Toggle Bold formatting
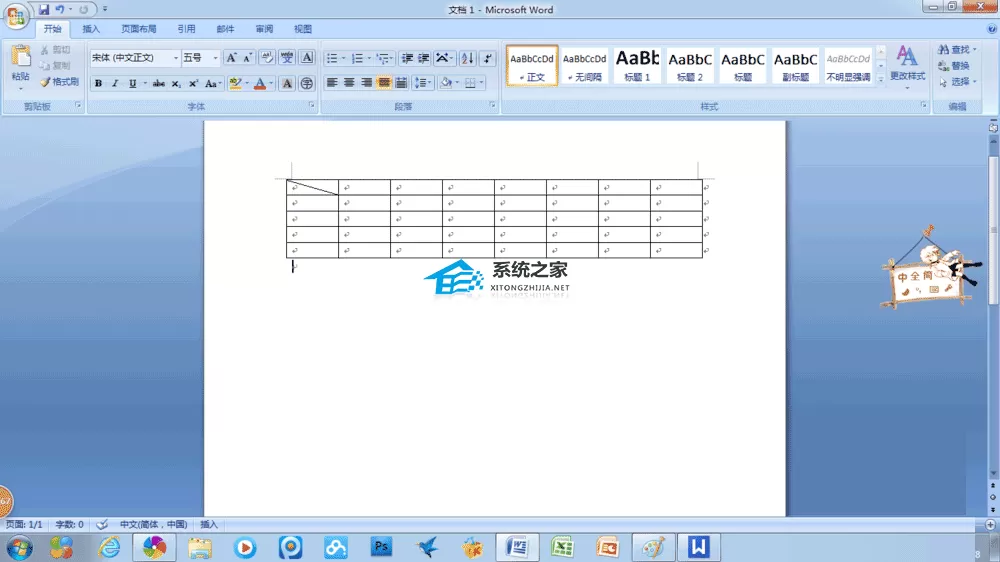The height and width of the screenshot is (562, 1000). point(98,84)
